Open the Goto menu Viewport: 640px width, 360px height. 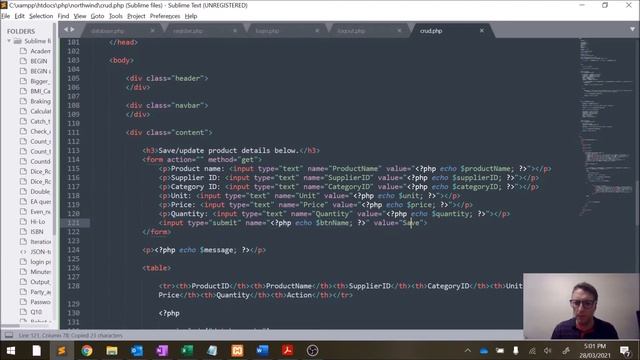tap(97, 16)
